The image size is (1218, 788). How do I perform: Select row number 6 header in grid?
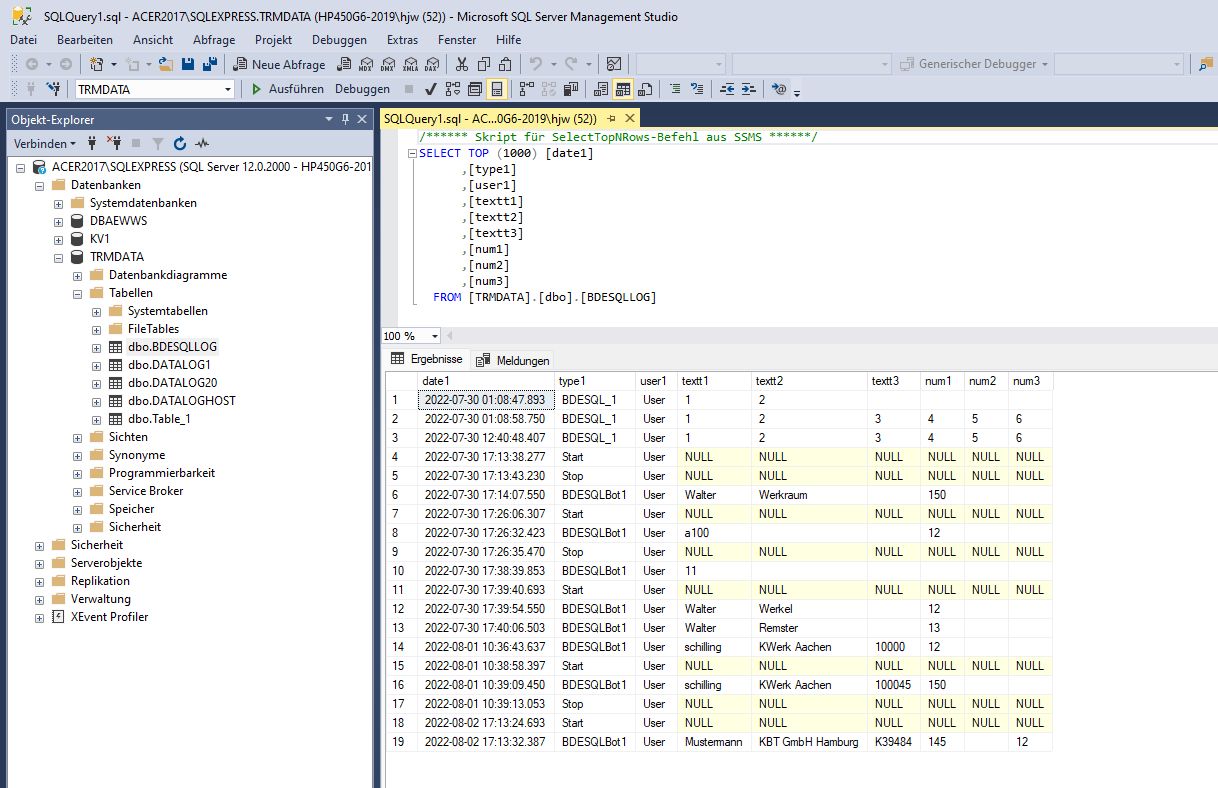click(401, 495)
